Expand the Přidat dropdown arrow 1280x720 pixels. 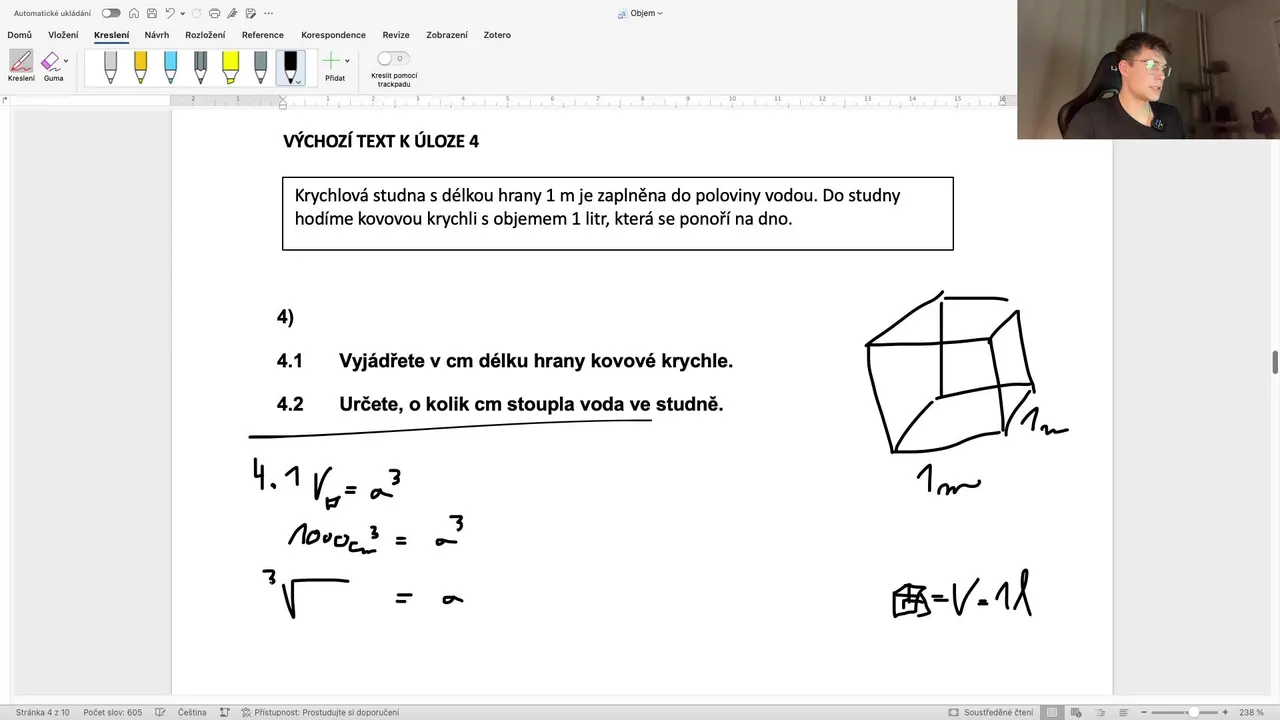point(347,61)
